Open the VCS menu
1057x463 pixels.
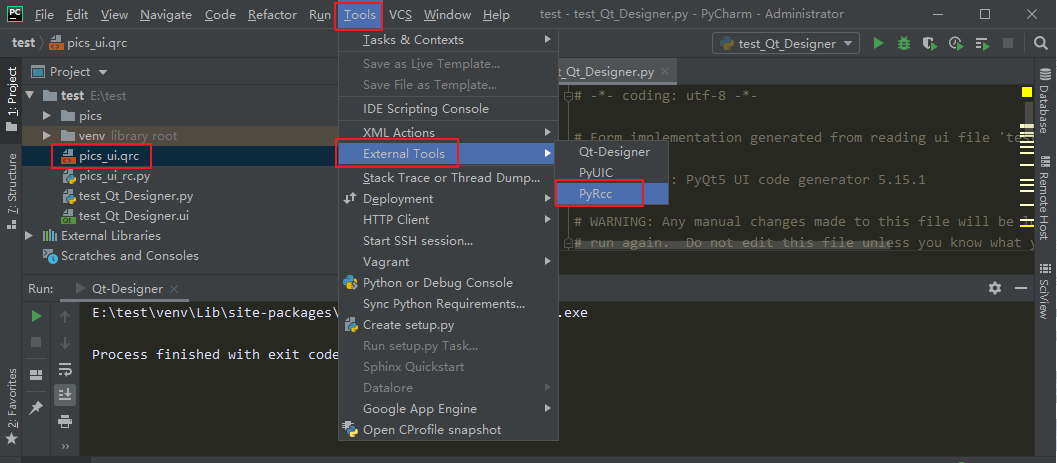[400, 15]
